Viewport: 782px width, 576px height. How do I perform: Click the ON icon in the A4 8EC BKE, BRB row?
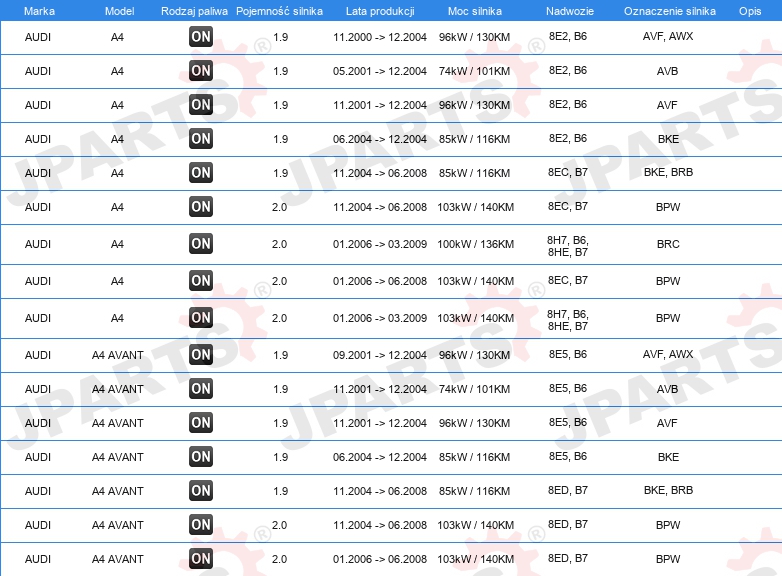click(201, 173)
